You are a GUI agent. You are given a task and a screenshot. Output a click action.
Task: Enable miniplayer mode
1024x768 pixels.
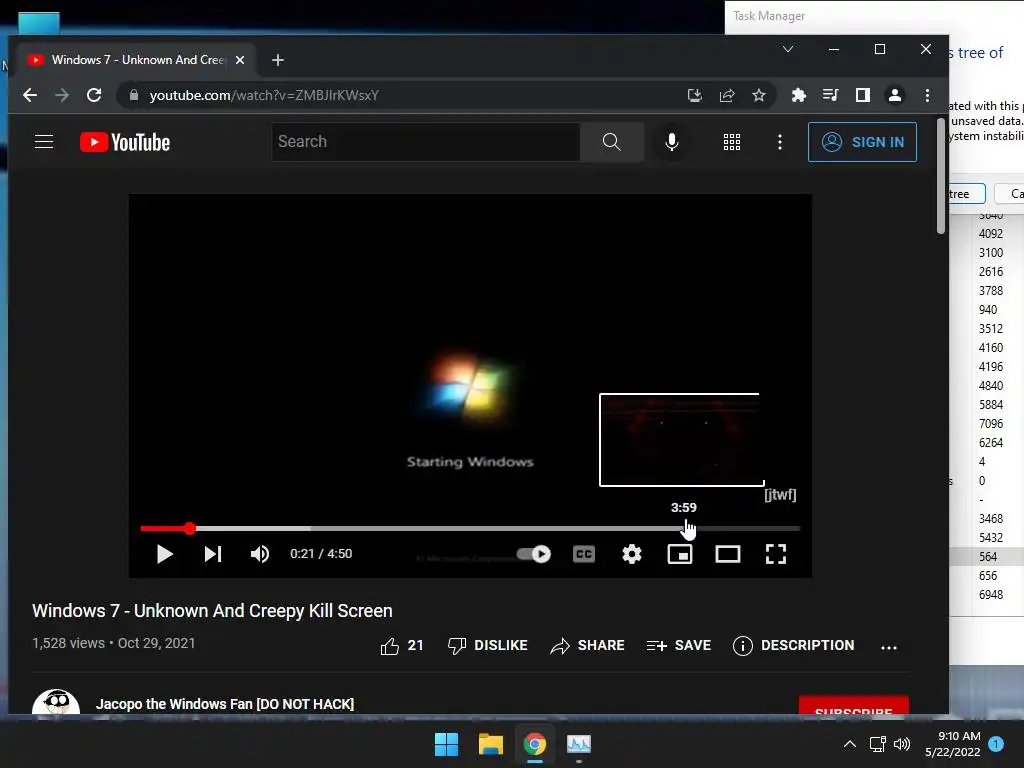point(680,554)
